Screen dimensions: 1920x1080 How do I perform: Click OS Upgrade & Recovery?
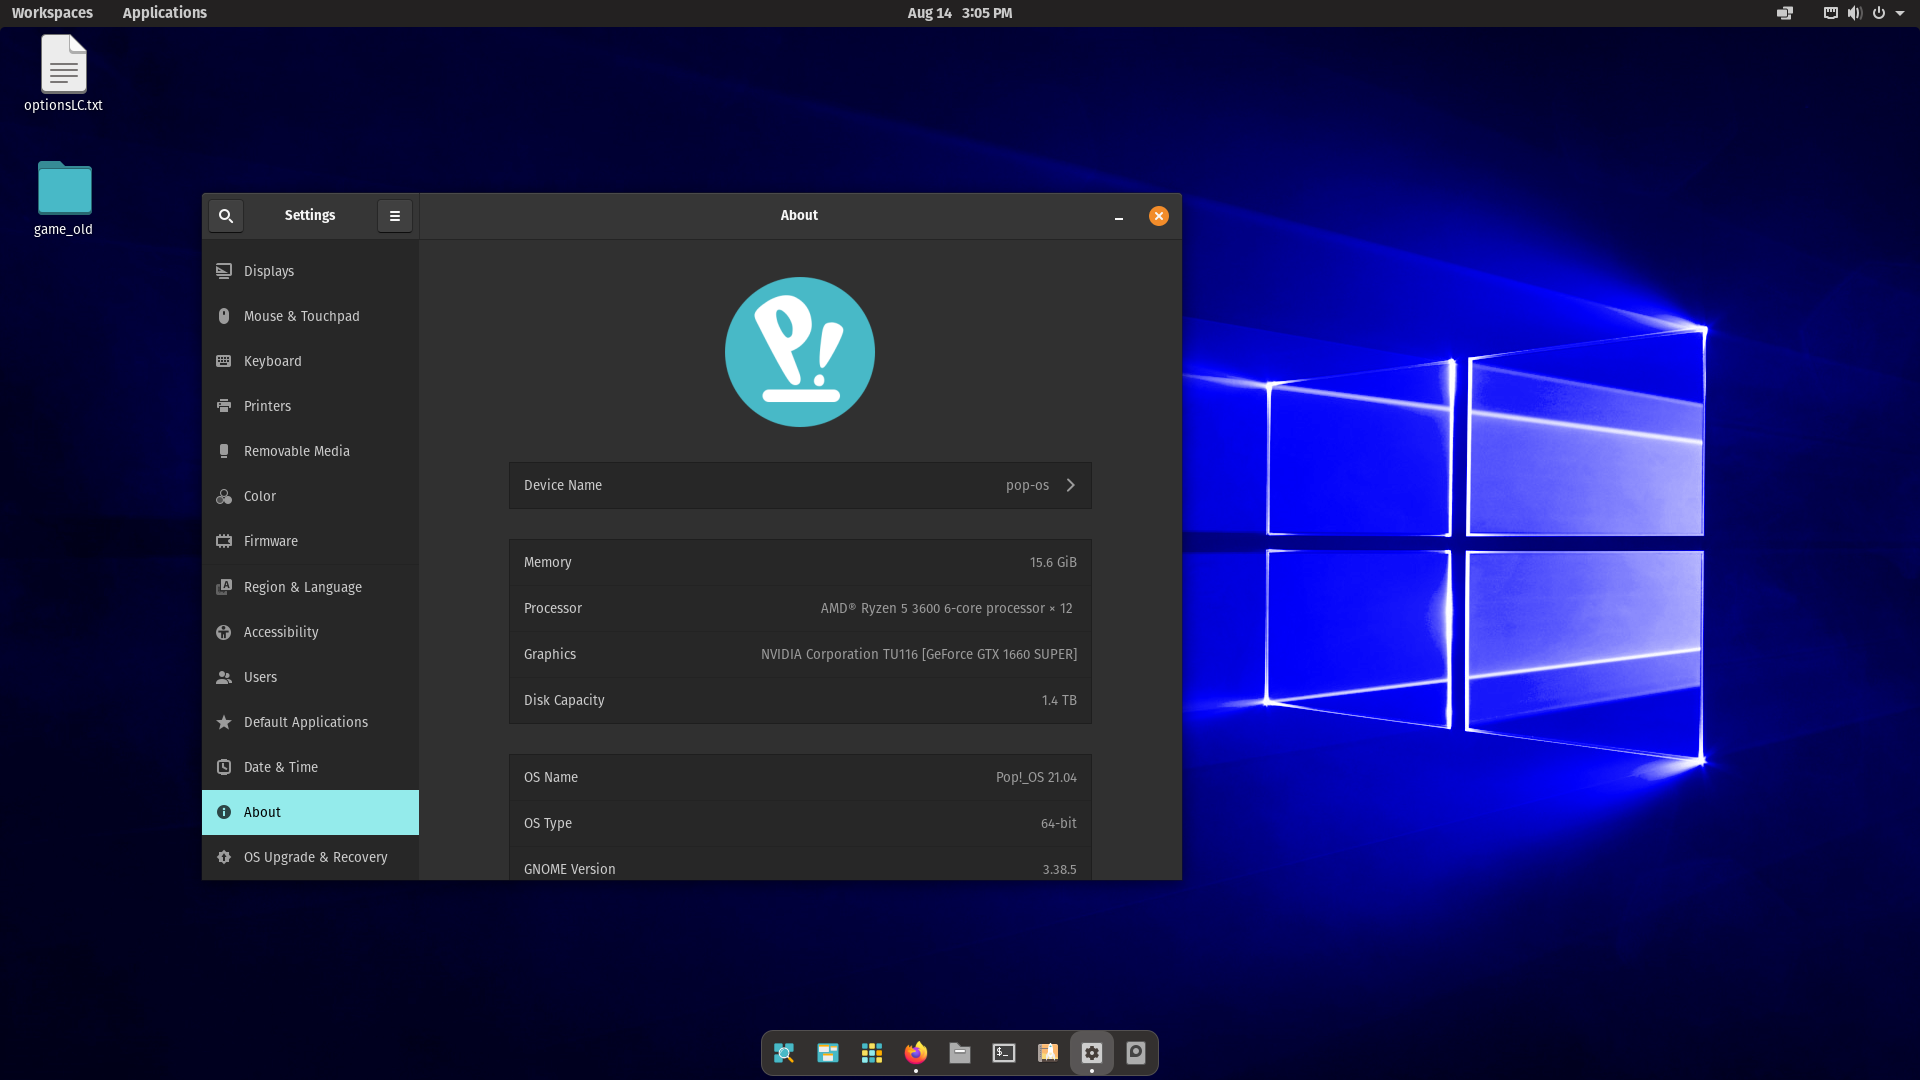(315, 857)
